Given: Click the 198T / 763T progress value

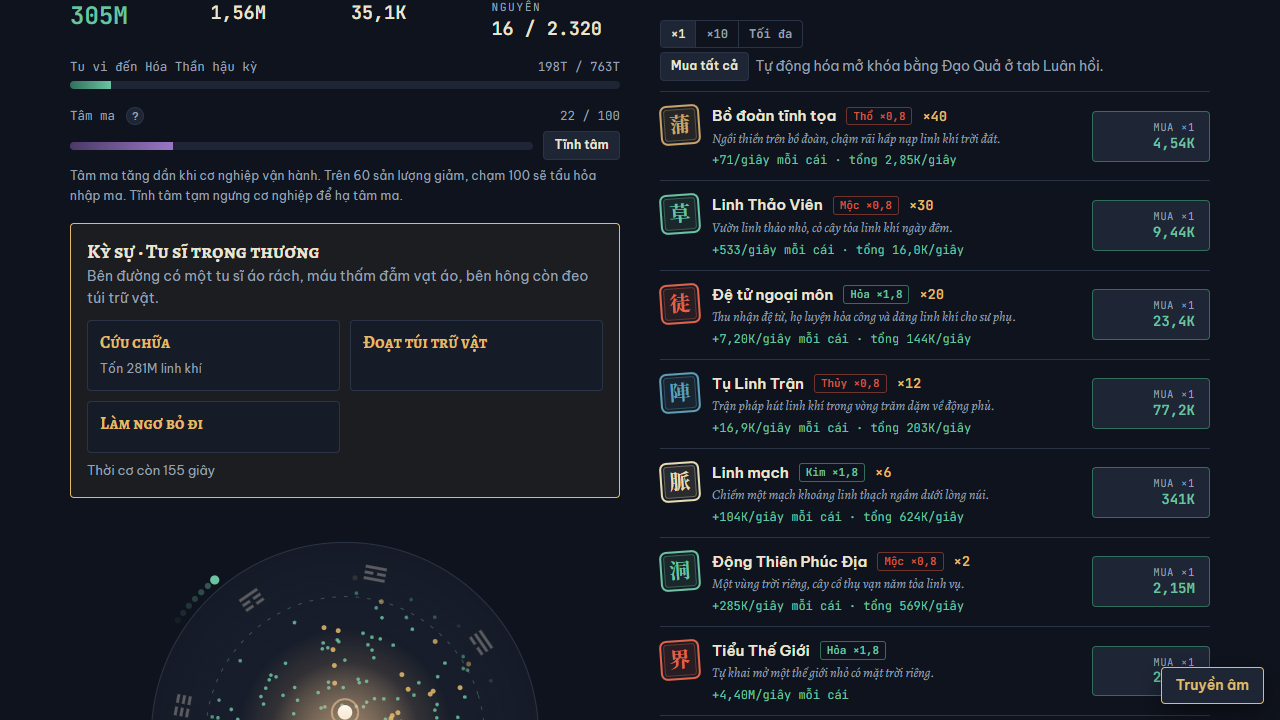Looking at the screenshot, I should [x=579, y=67].
